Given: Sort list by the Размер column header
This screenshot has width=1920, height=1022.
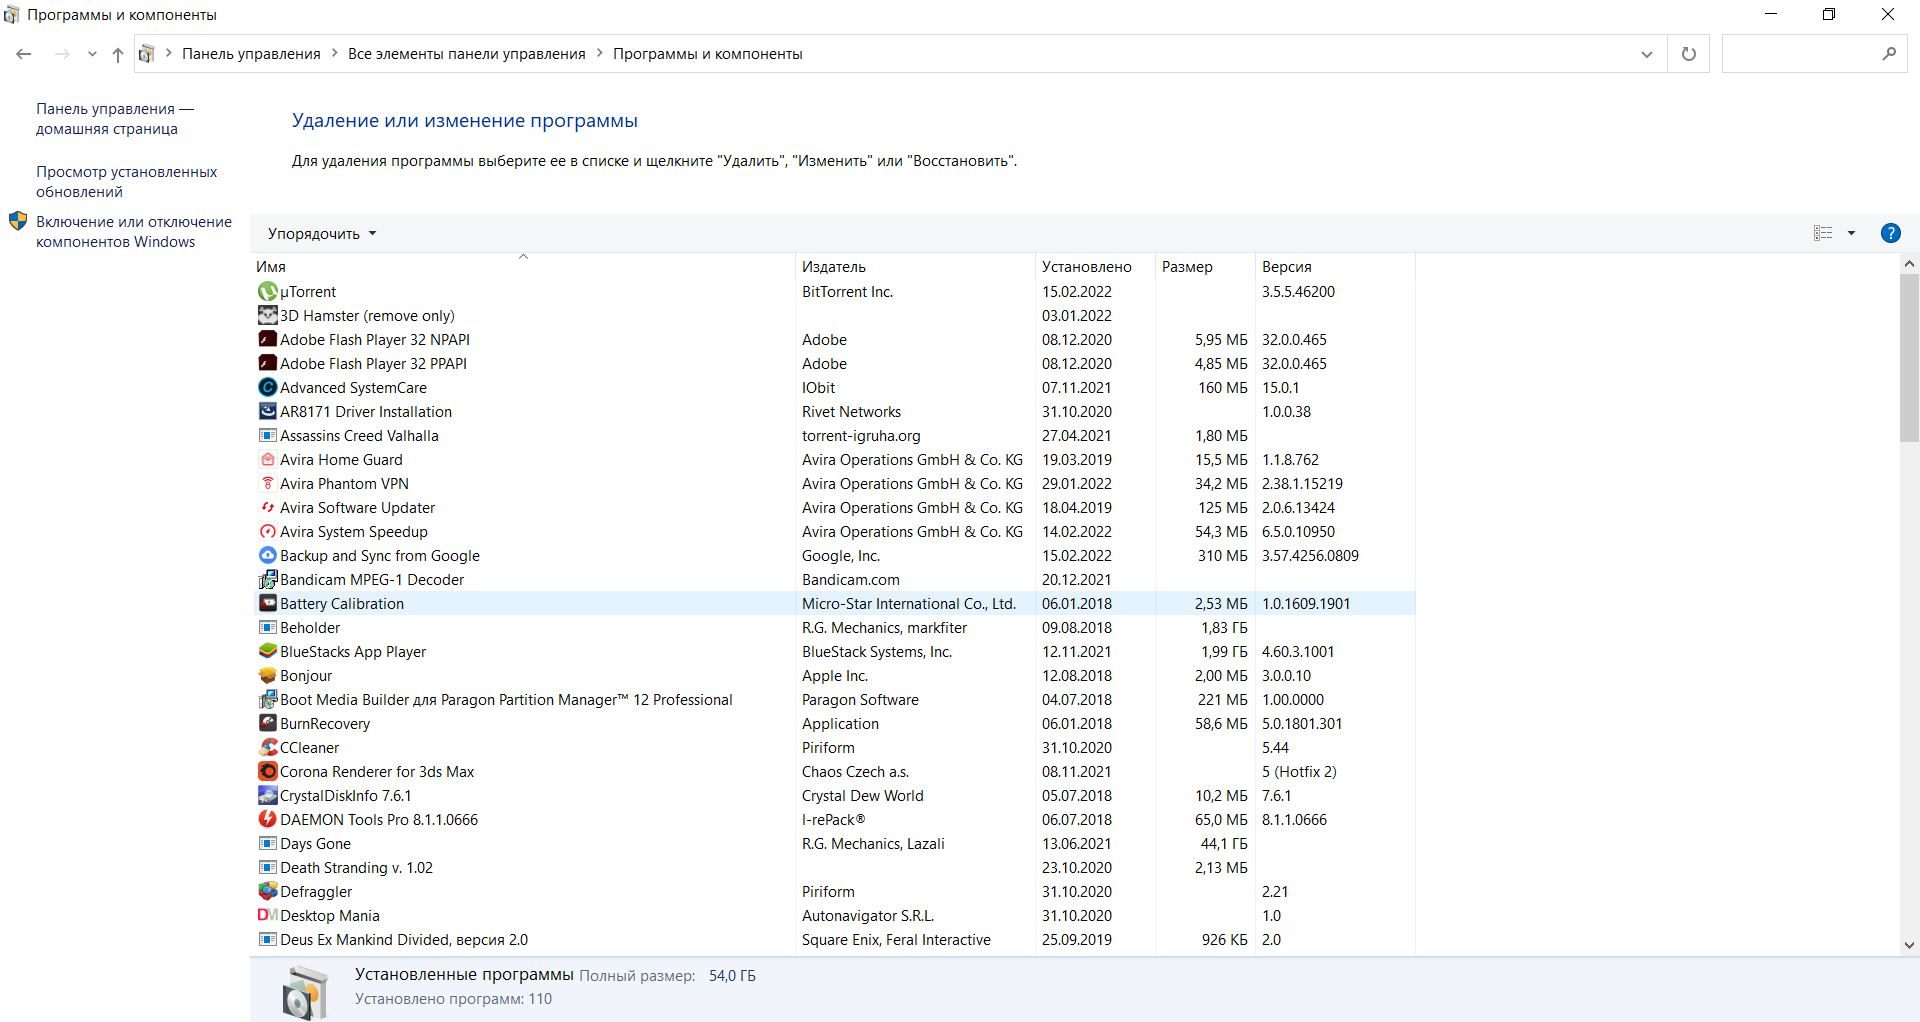Looking at the screenshot, I should (1205, 267).
